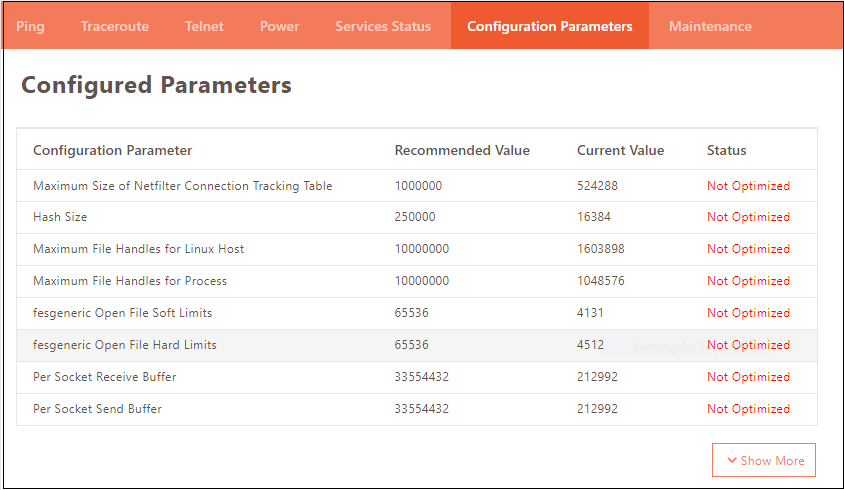
Task: Open the Maintenance tab
Action: point(710,26)
